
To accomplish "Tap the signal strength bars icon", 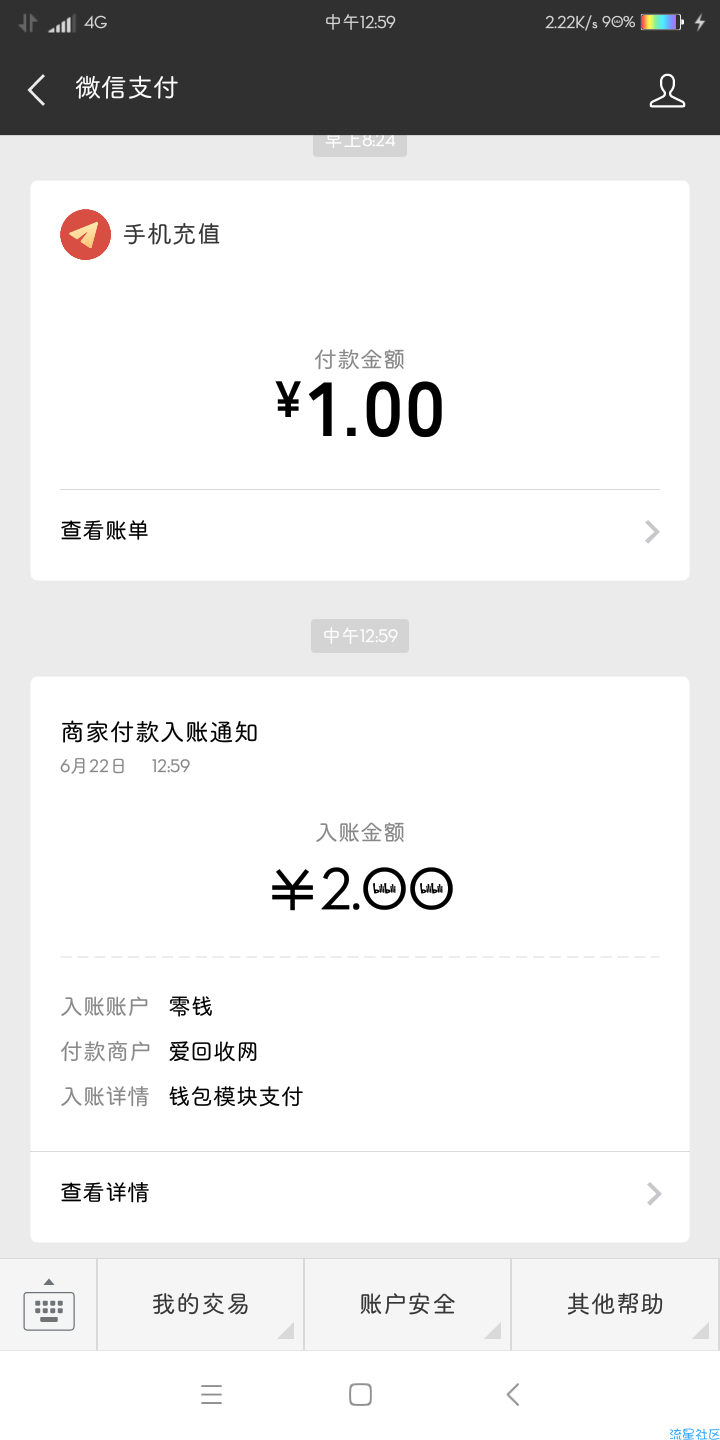I will click(x=62, y=23).
